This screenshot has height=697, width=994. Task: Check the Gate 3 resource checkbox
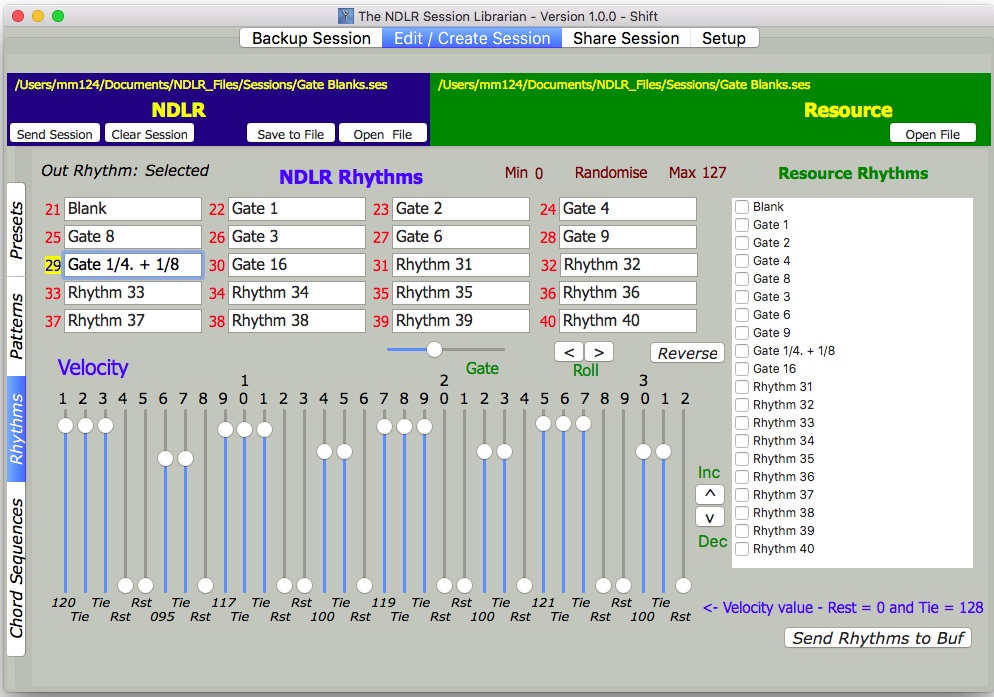[742, 297]
